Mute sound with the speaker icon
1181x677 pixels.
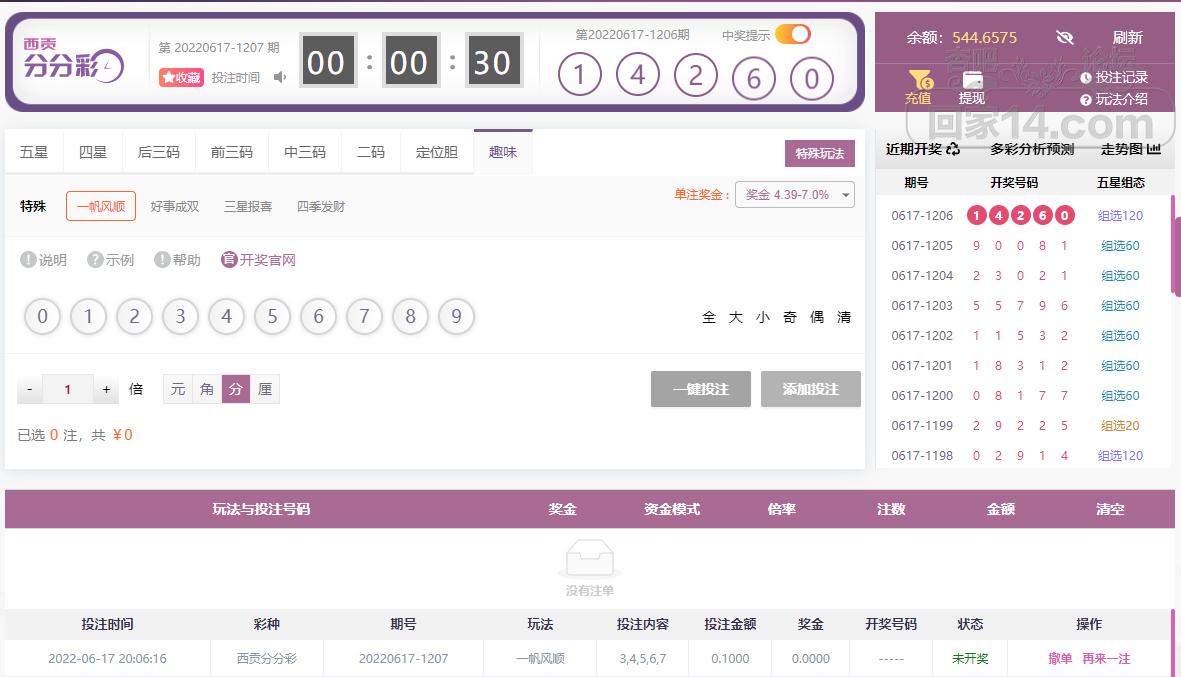(x=280, y=78)
